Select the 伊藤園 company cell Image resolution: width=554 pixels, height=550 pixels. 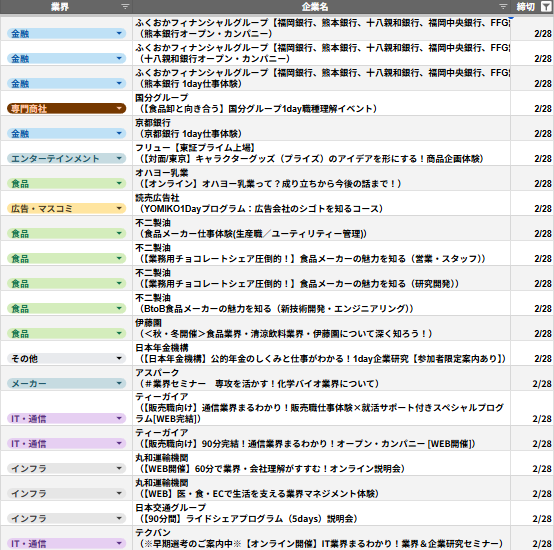322,328
